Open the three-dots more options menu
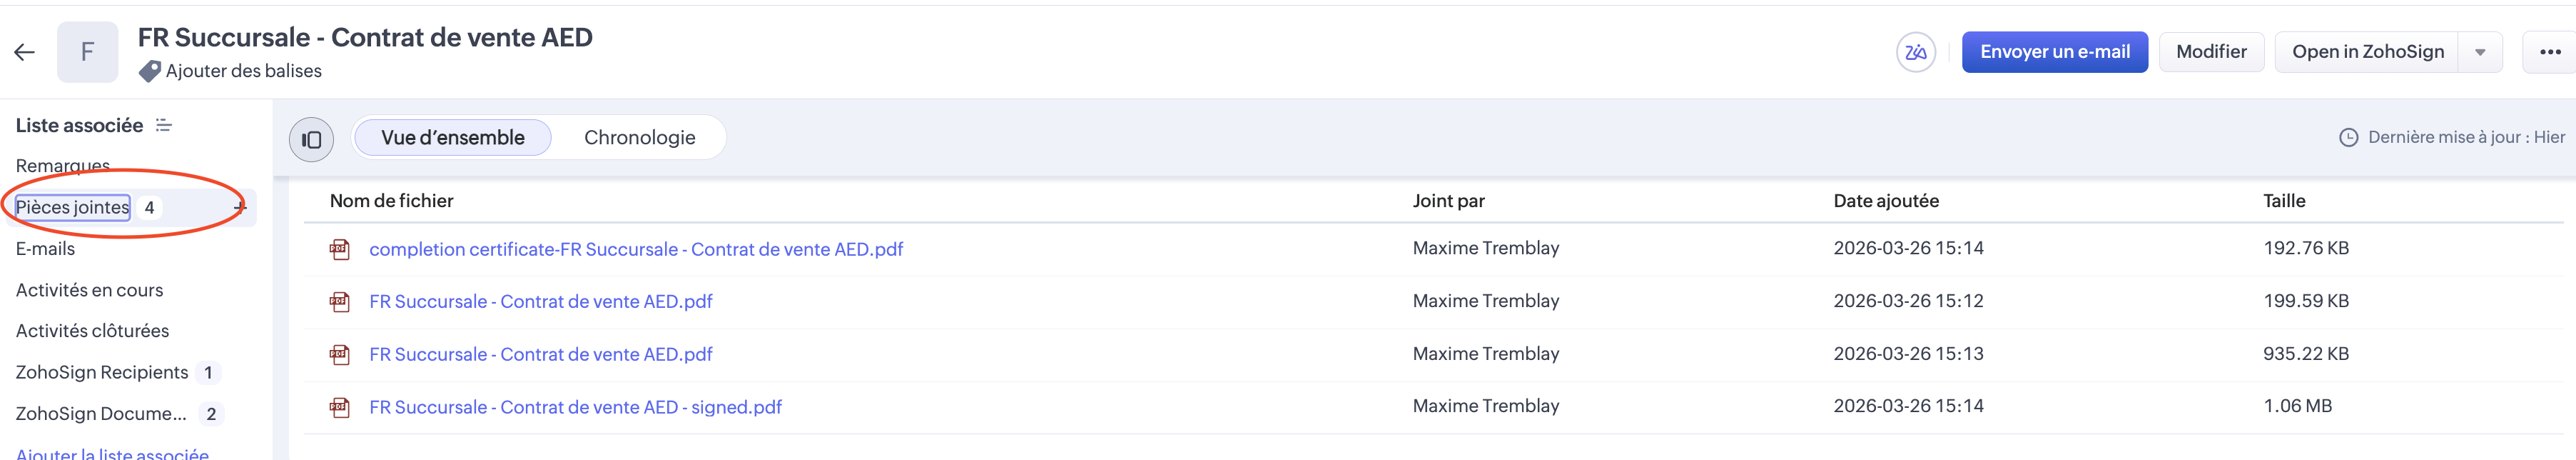The width and height of the screenshot is (2576, 460). point(2550,52)
